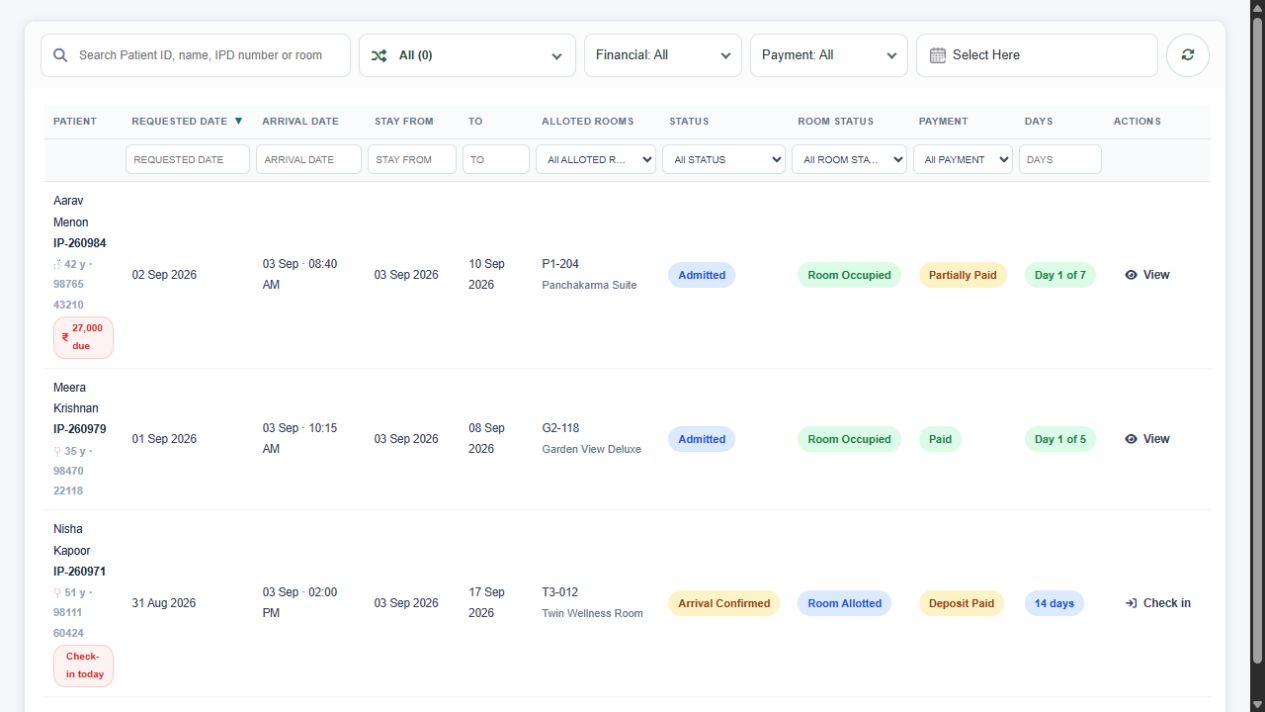
Task: Click the calendar icon in Select Here
Action: pos(937,55)
